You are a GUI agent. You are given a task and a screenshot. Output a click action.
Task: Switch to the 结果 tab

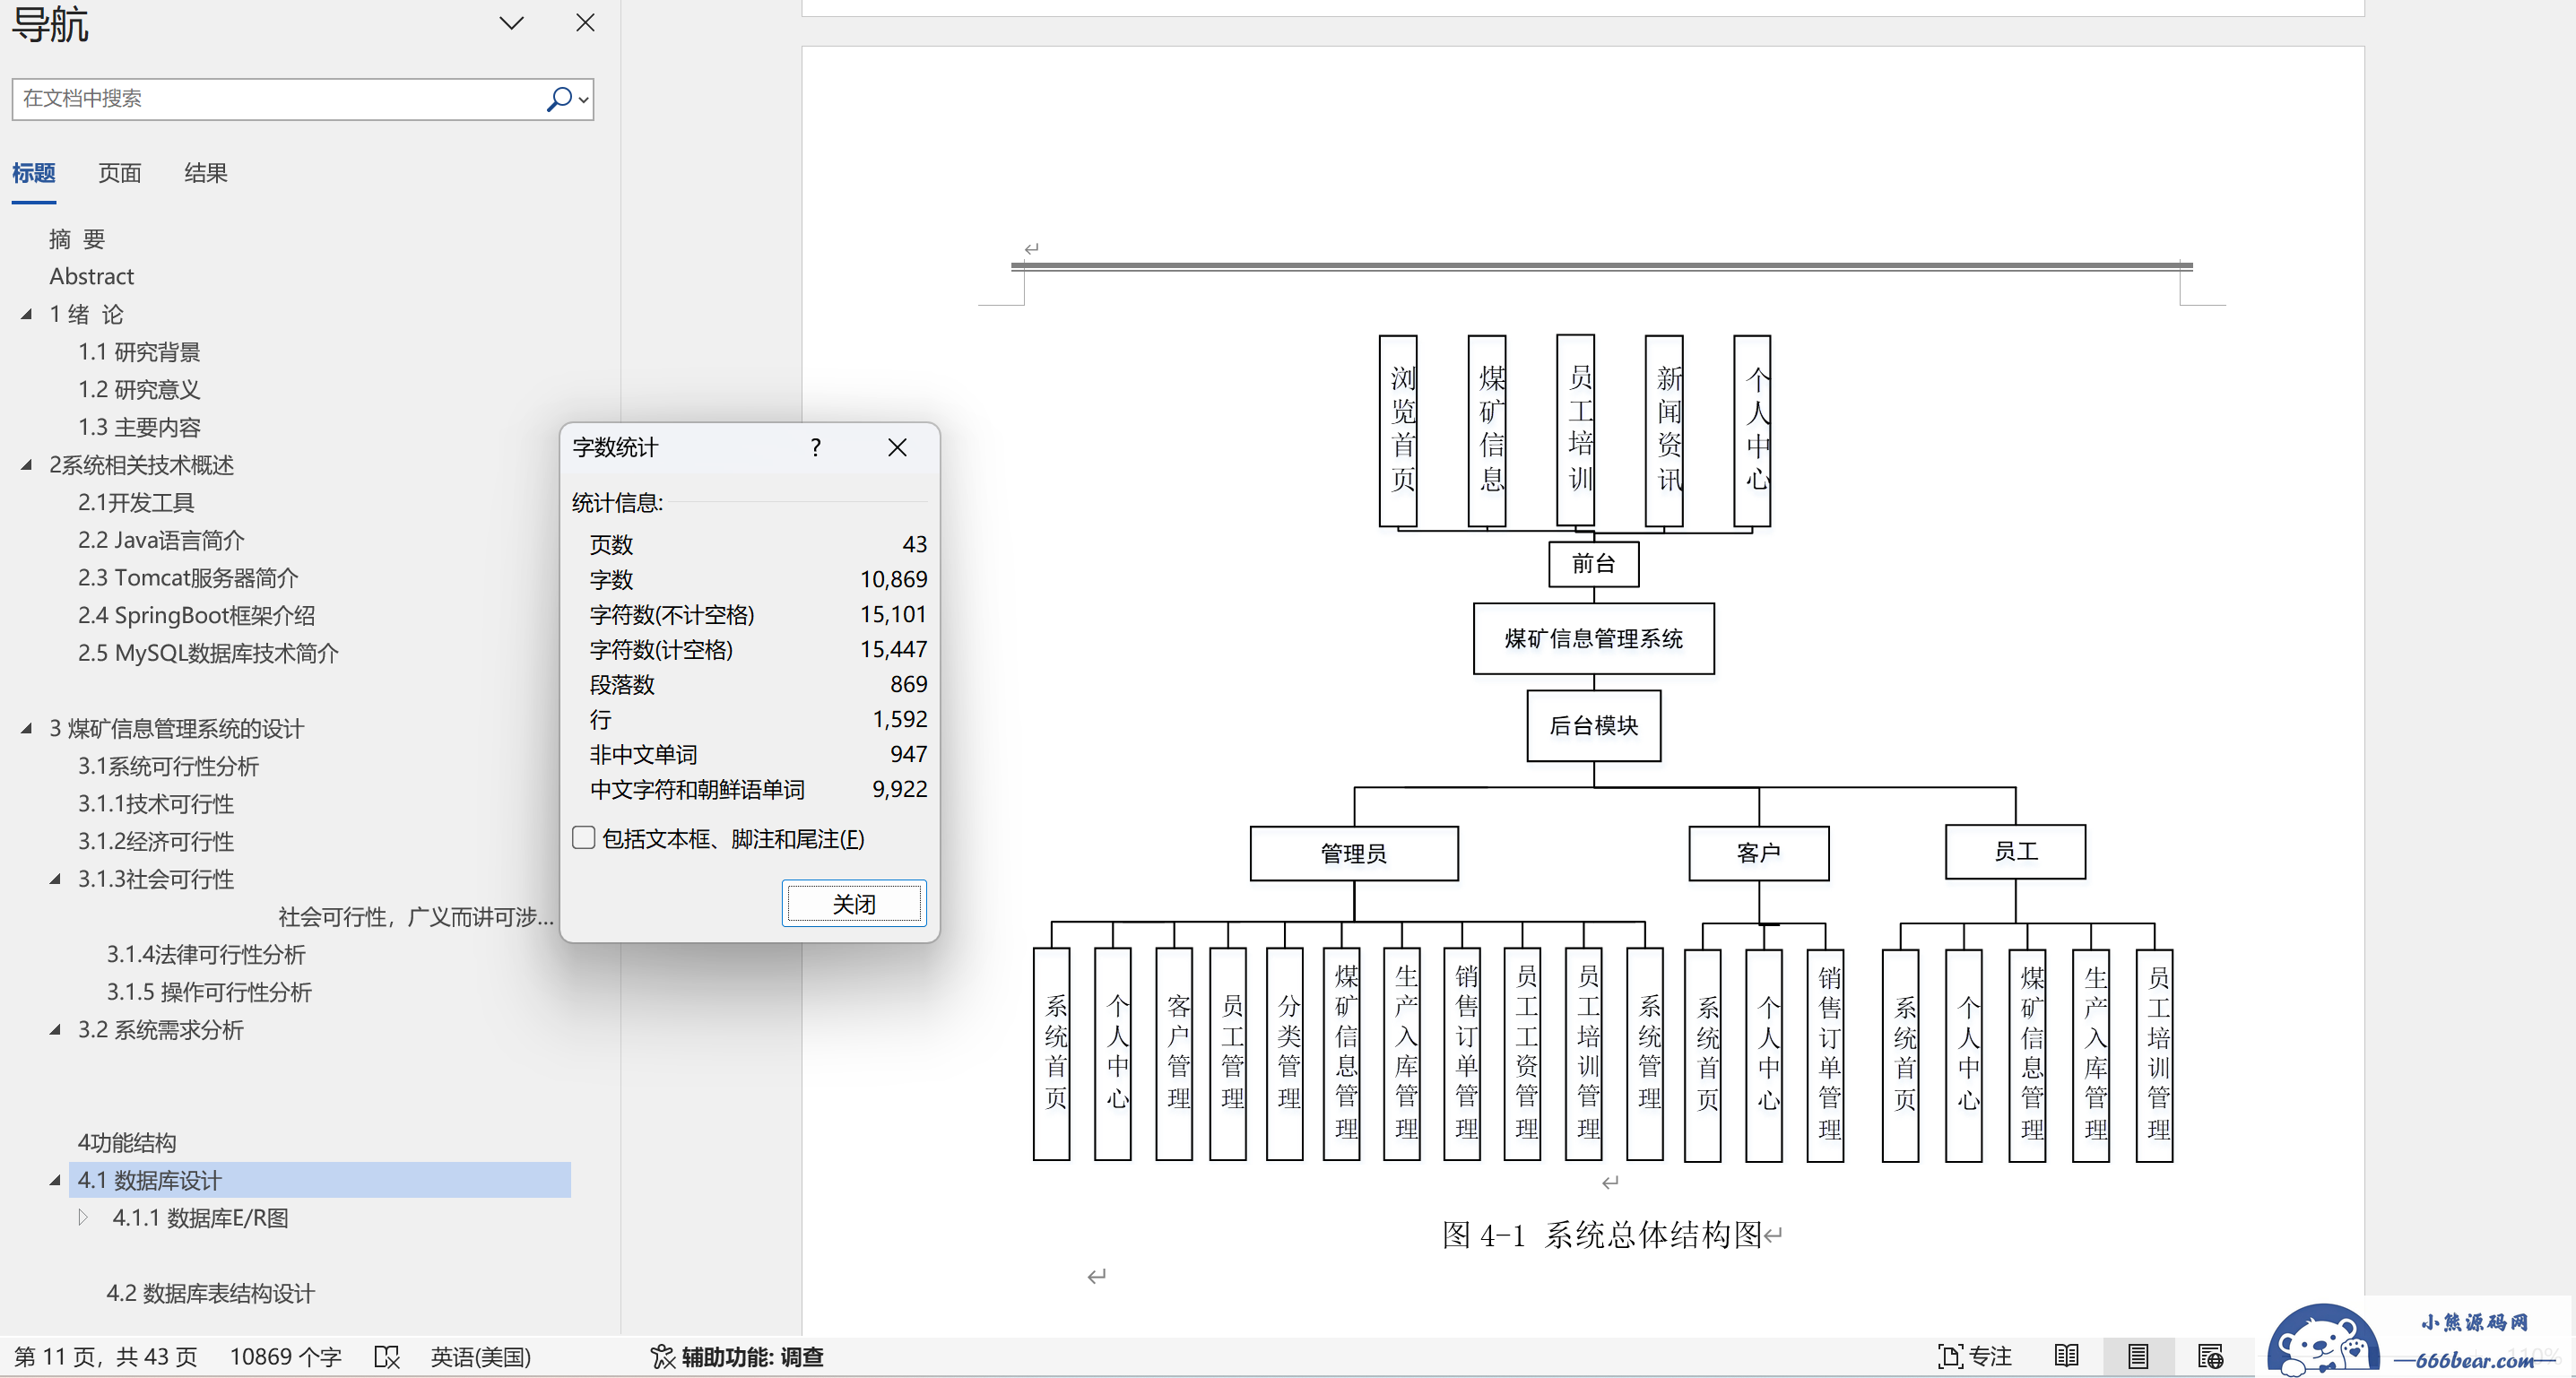(206, 173)
